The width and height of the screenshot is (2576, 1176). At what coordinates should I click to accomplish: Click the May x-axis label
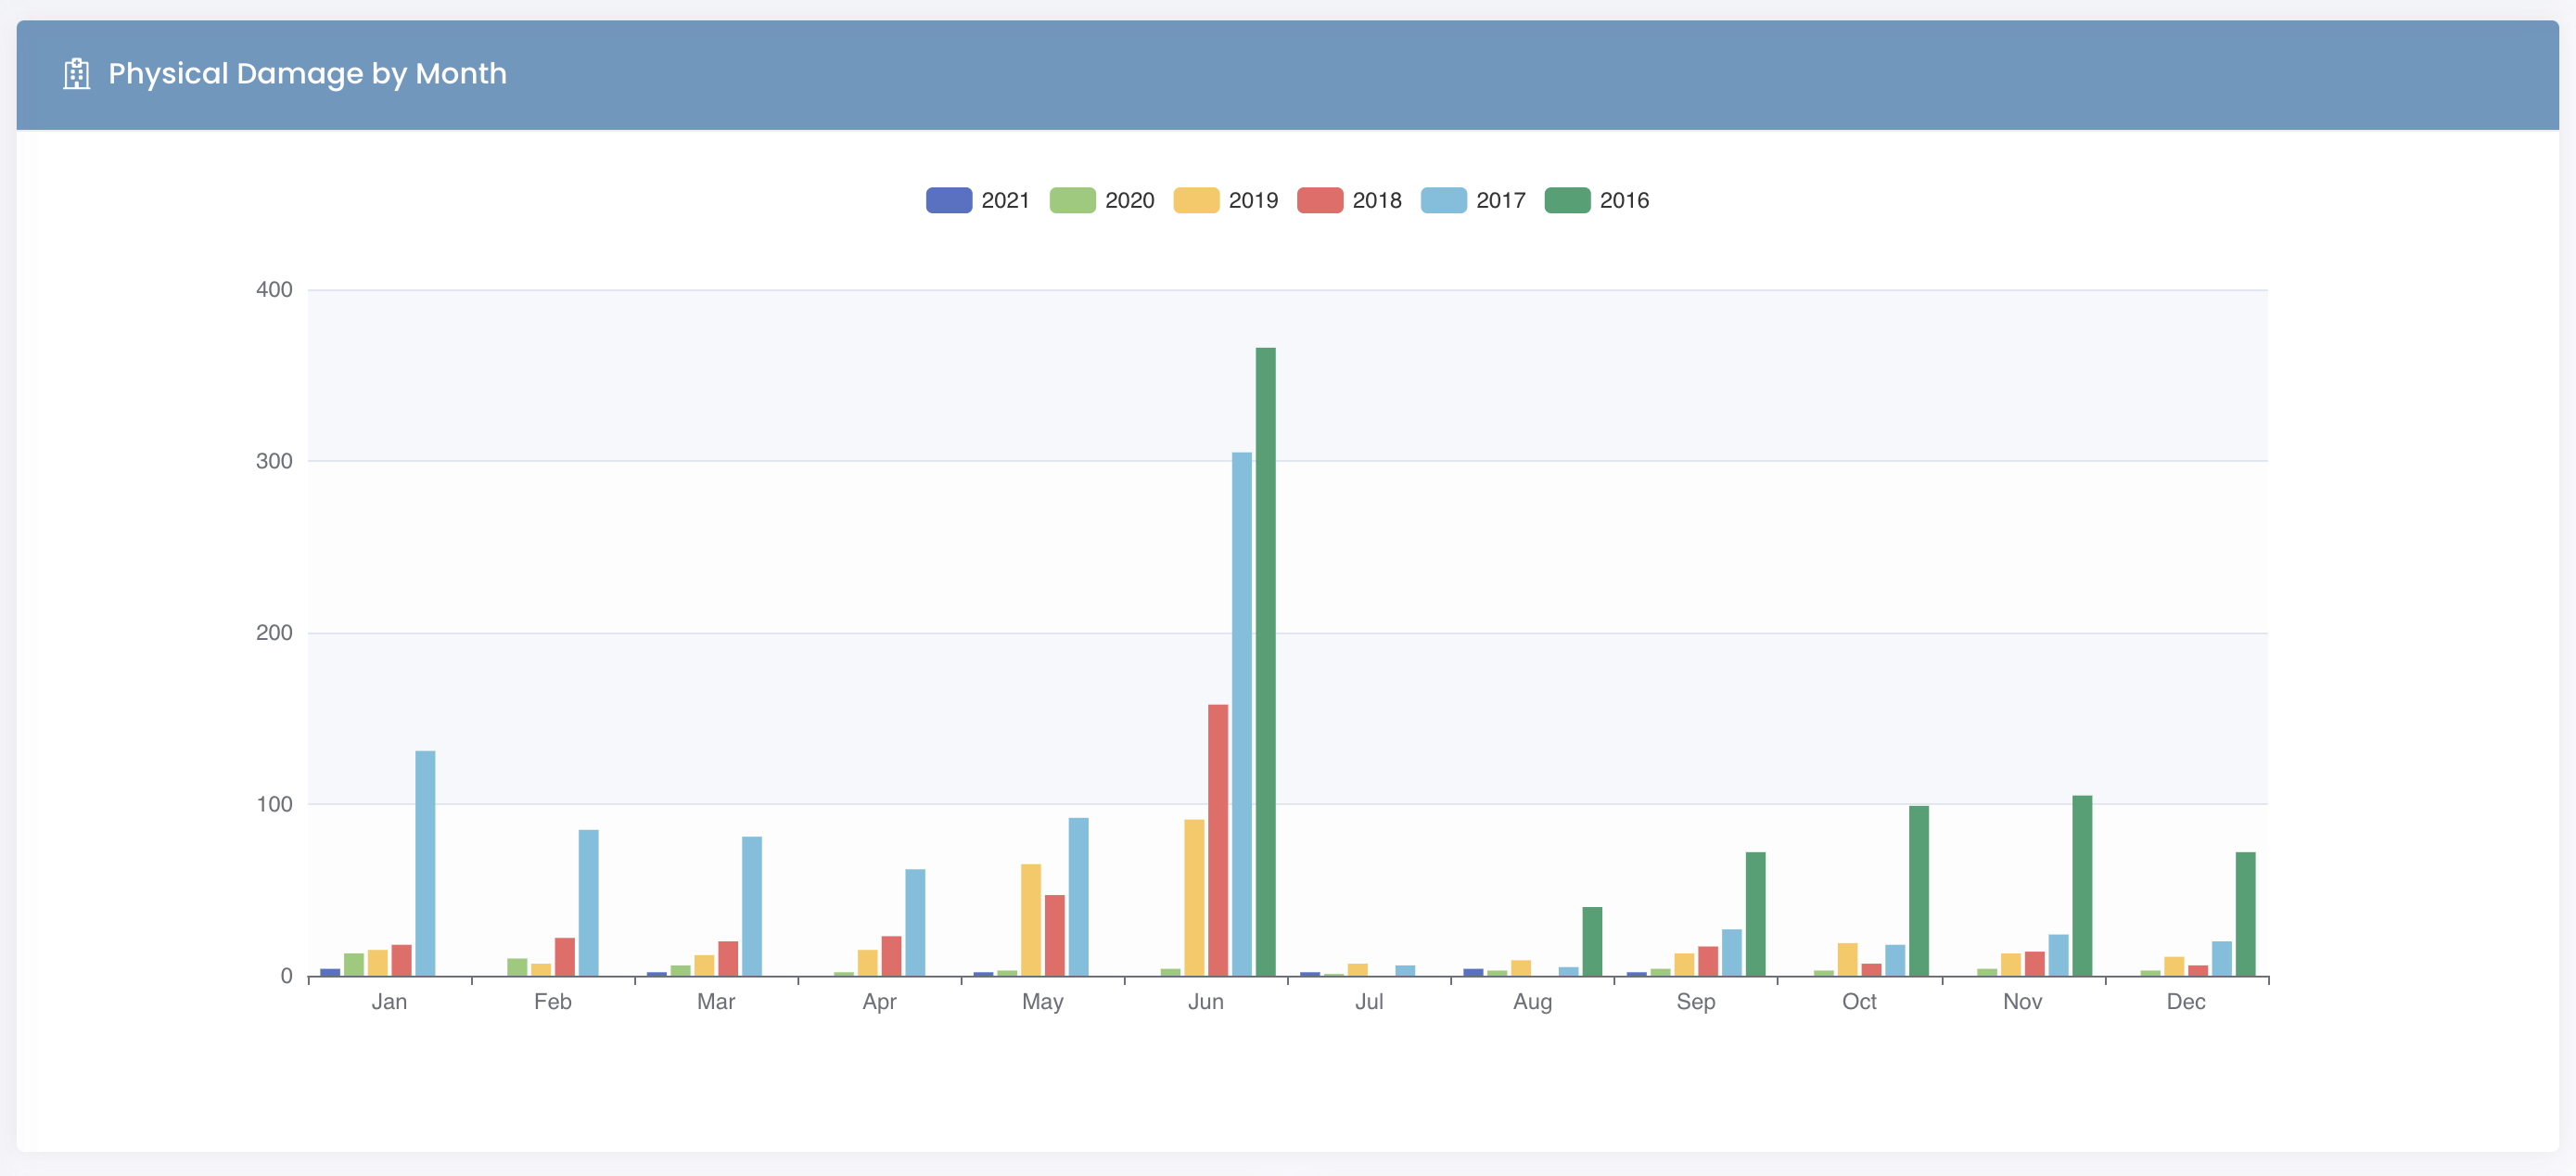1042,1001
